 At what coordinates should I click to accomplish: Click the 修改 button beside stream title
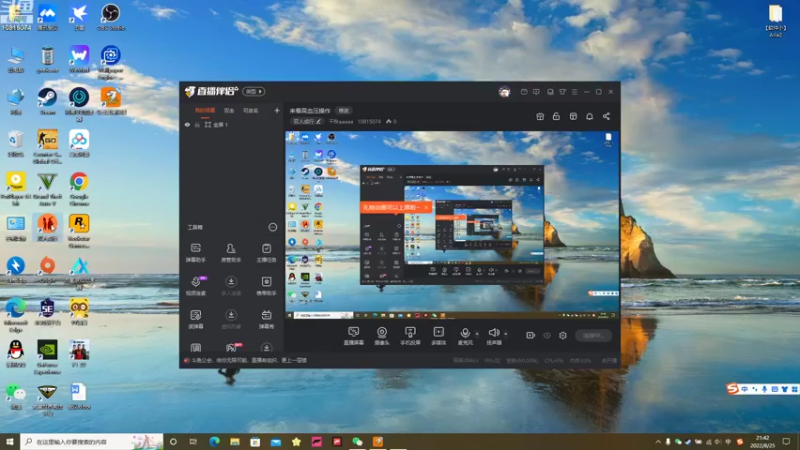344,110
